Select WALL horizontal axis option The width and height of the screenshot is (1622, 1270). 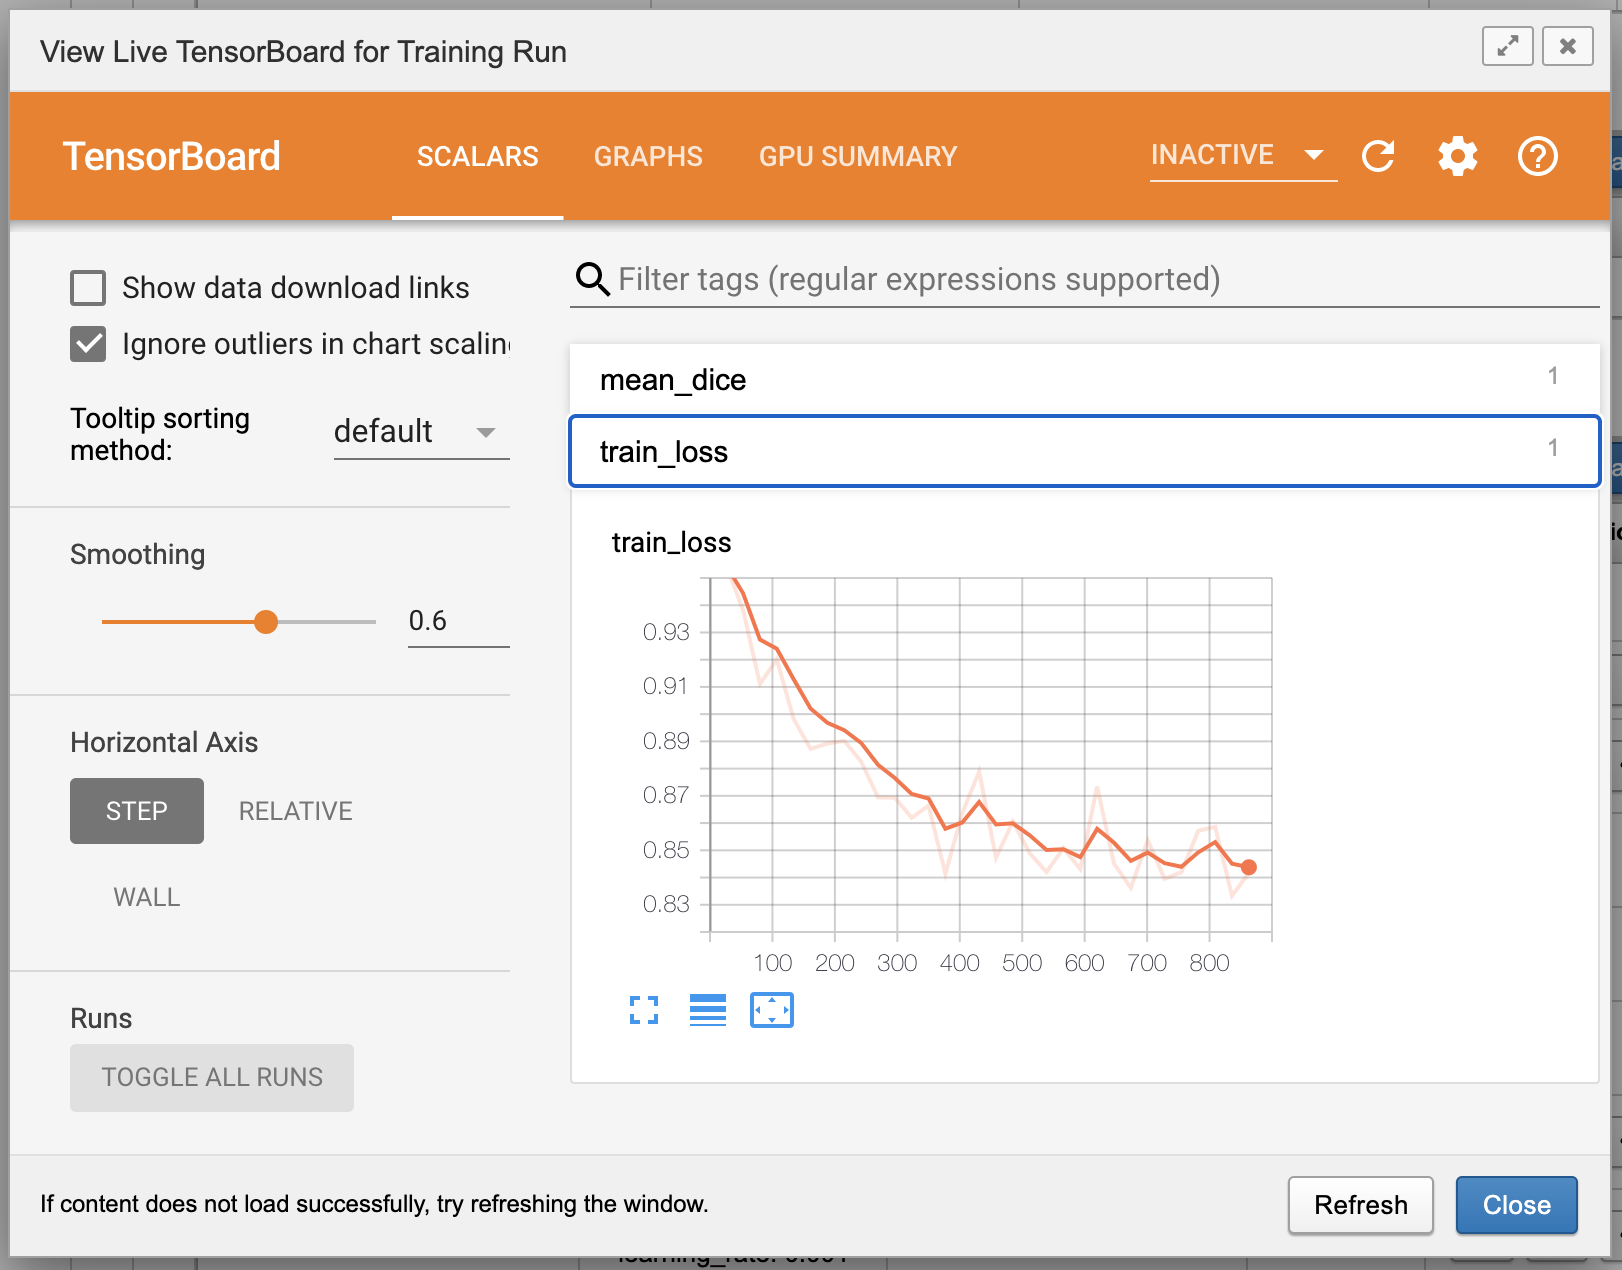pos(147,897)
